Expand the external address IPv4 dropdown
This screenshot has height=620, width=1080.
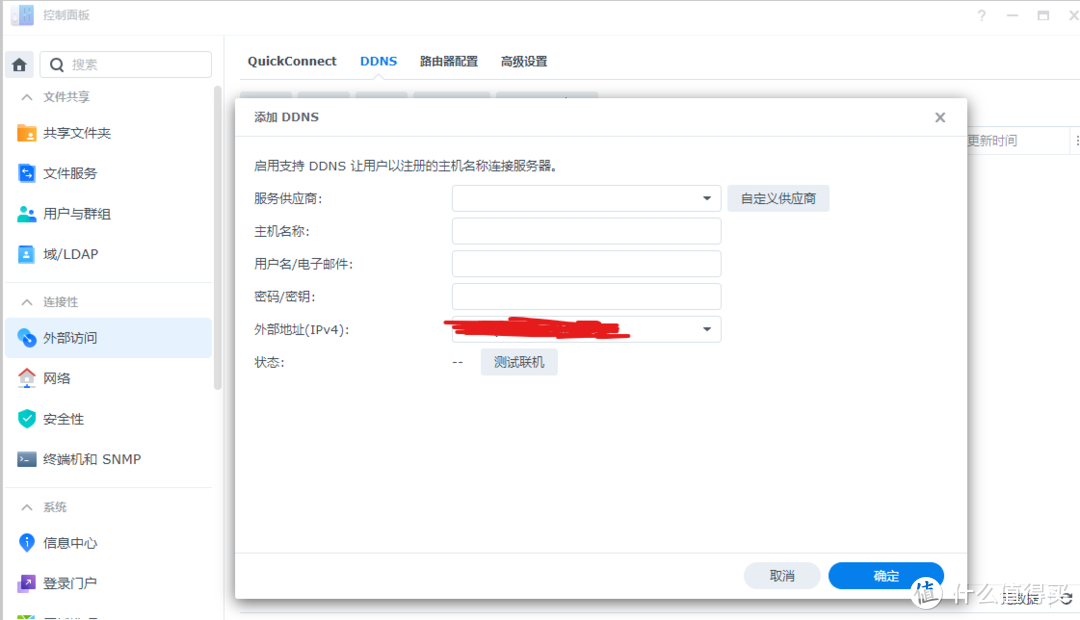[706, 329]
